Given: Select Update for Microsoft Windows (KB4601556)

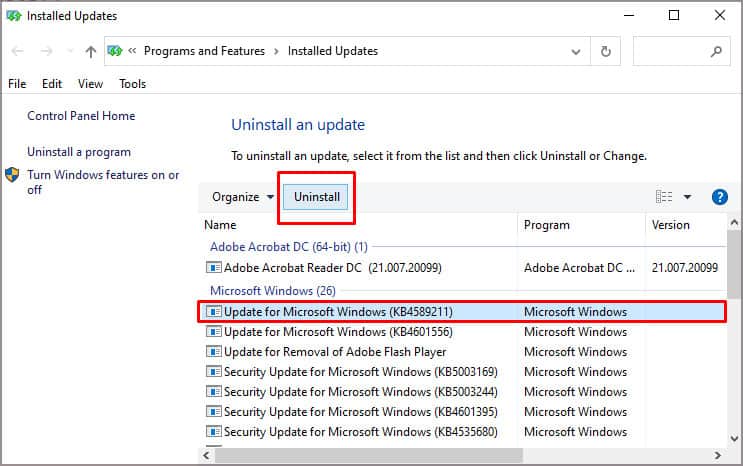Looking at the screenshot, I should [x=463, y=332].
